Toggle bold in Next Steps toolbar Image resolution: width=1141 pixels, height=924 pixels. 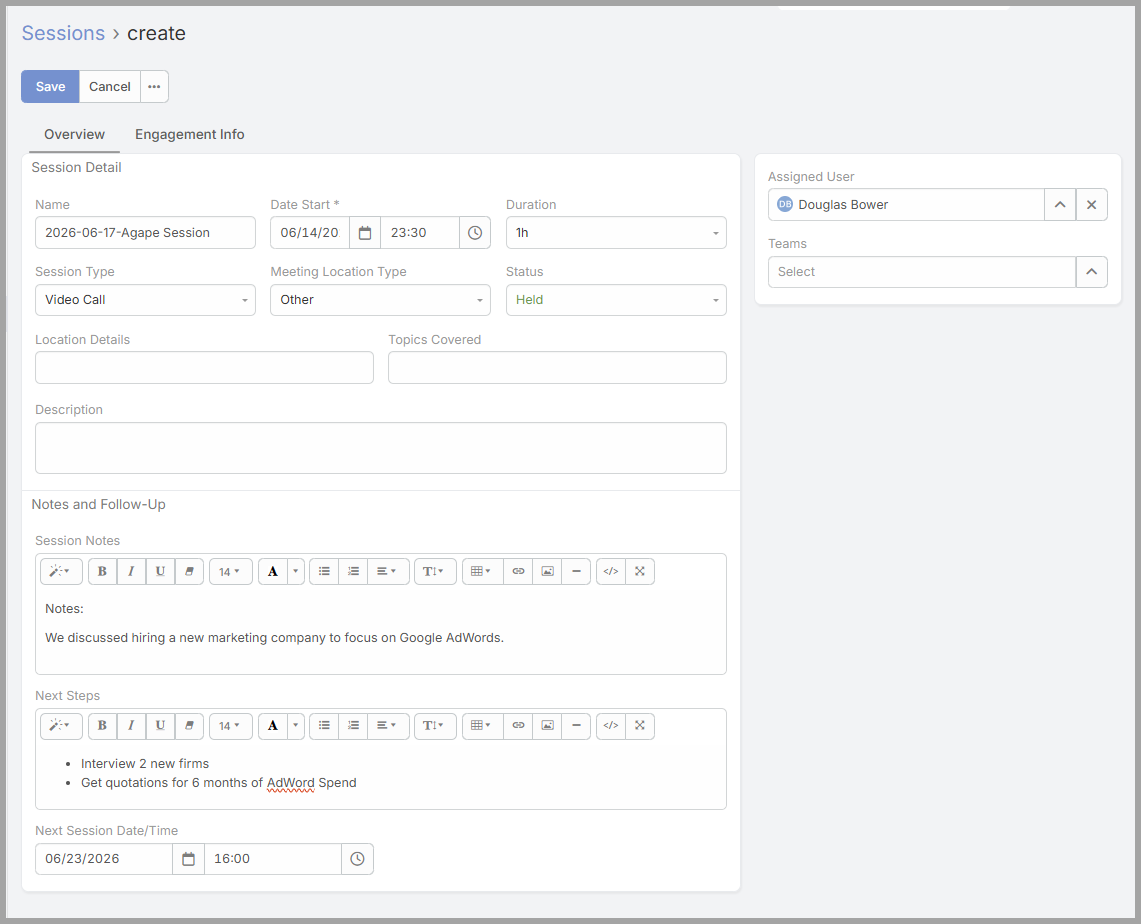point(103,725)
